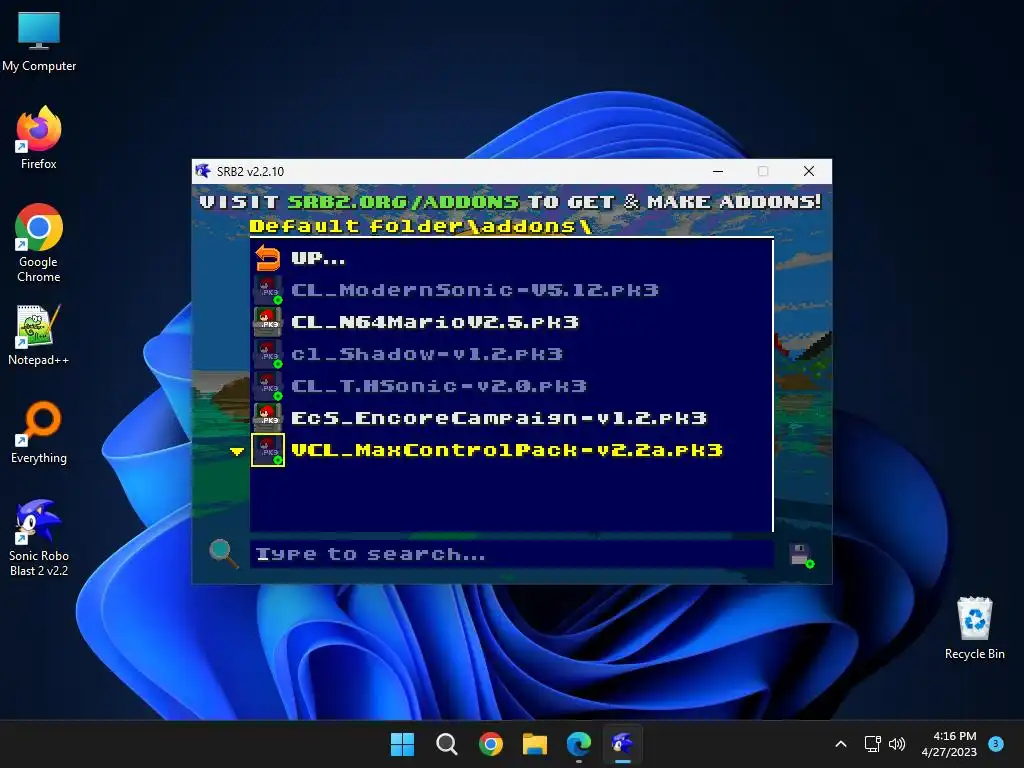
Task: Click the CL_N64MarioV2.5.pk3 file icon
Action: pyautogui.click(x=268, y=322)
